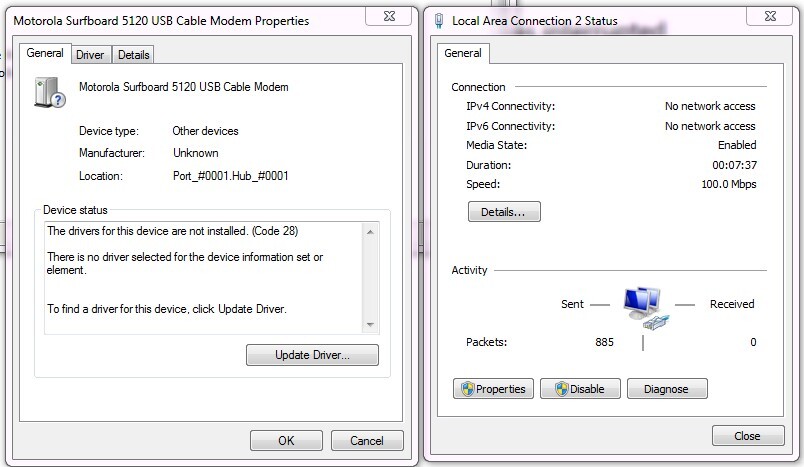Click the 'Speed:' label
Screen dimensions: 804x467
(x=483, y=184)
